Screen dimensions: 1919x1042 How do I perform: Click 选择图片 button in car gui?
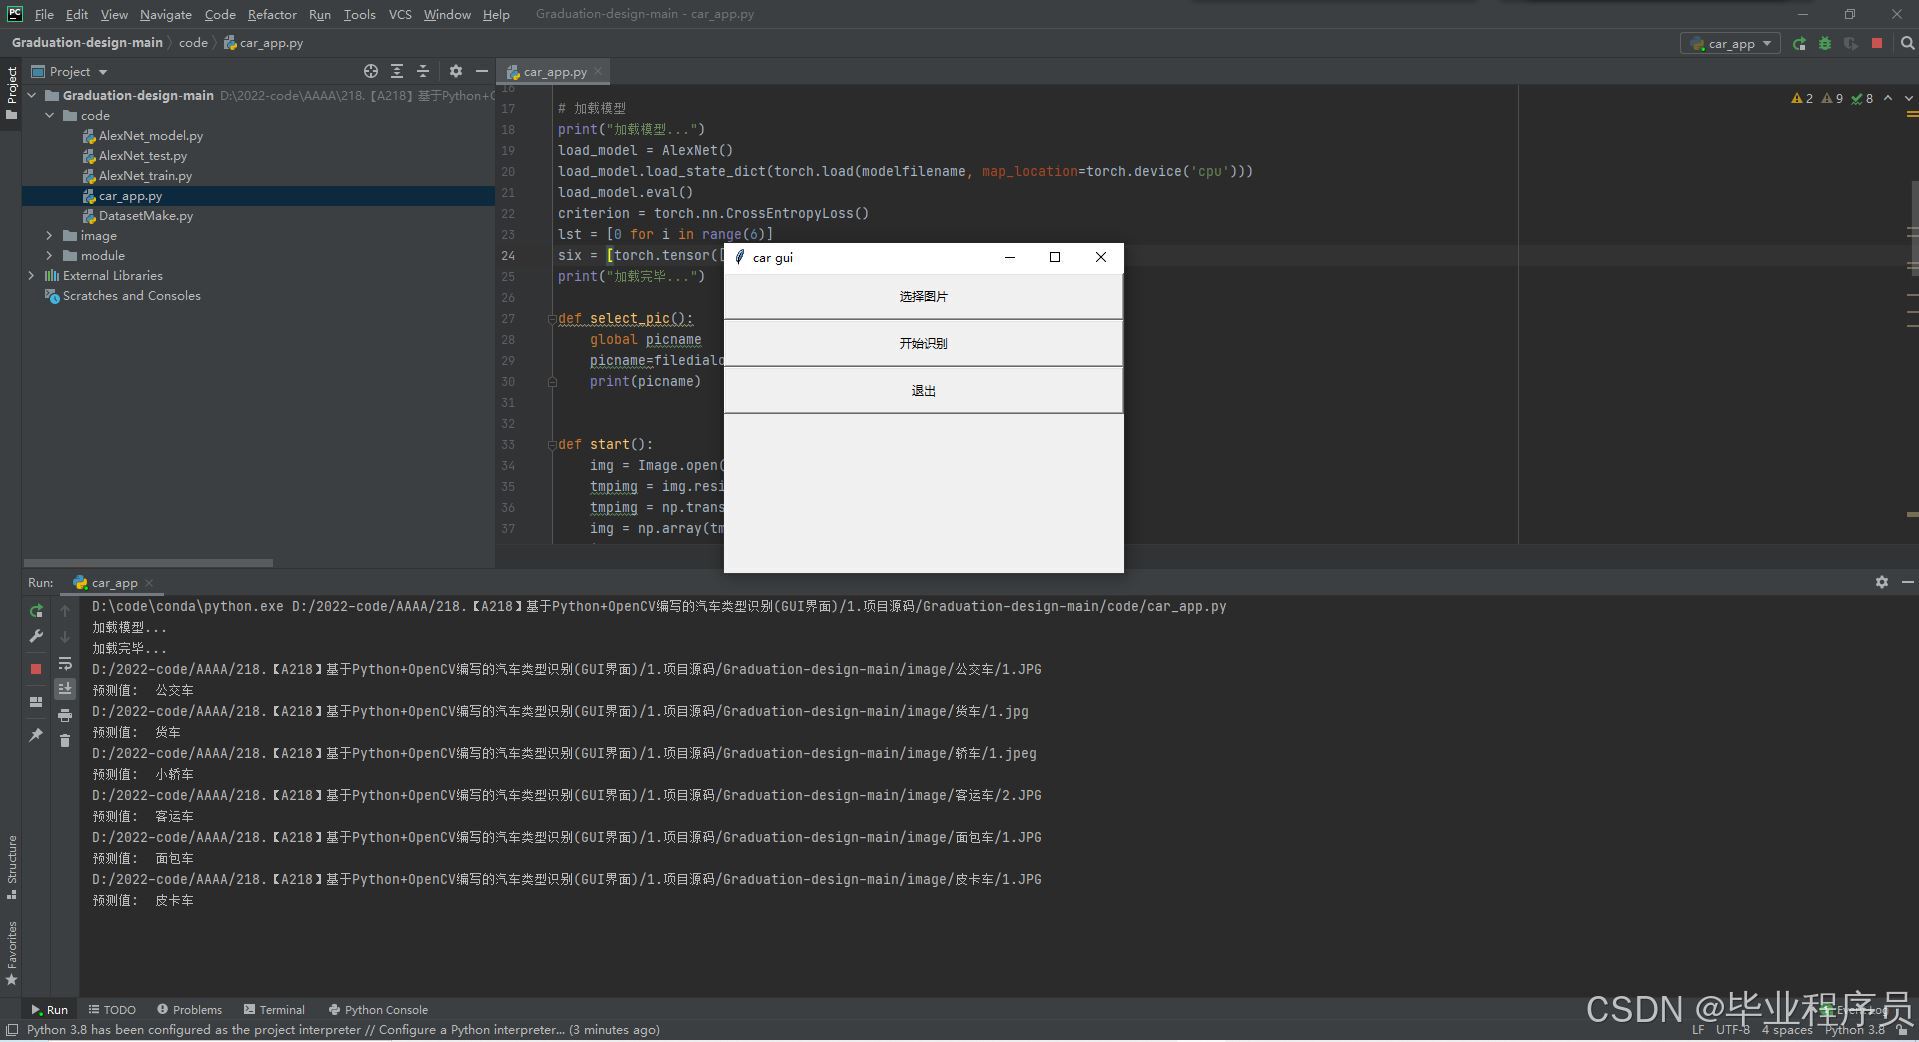click(x=923, y=297)
